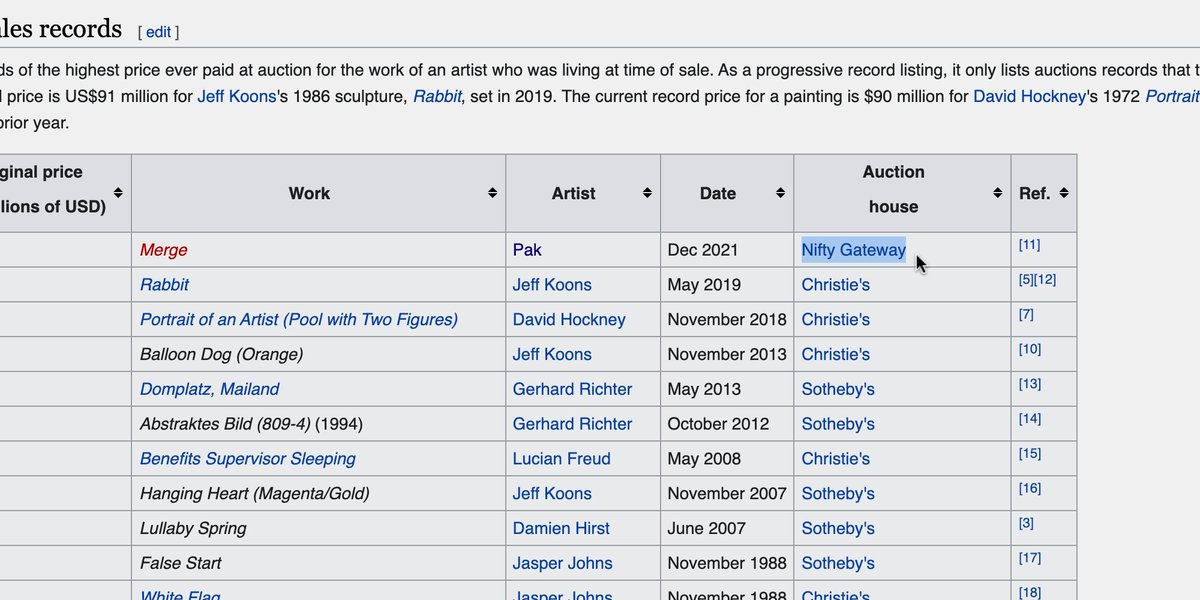Sort table by Auction house column arrows
Viewport: 1200px width, 600px height.
click(997, 192)
